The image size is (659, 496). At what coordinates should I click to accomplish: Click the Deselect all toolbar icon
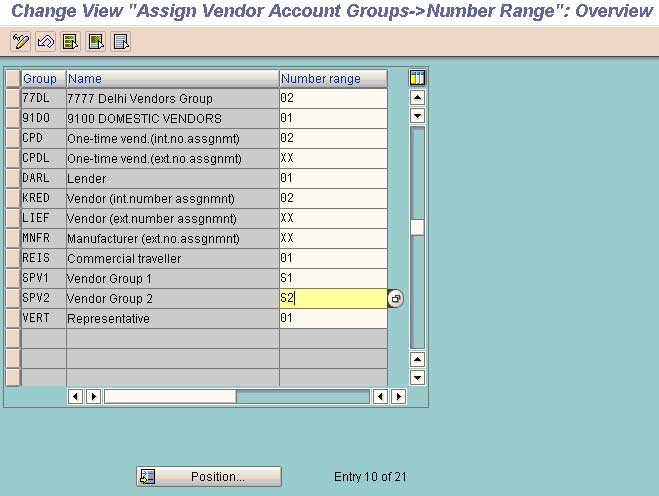point(121,42)
